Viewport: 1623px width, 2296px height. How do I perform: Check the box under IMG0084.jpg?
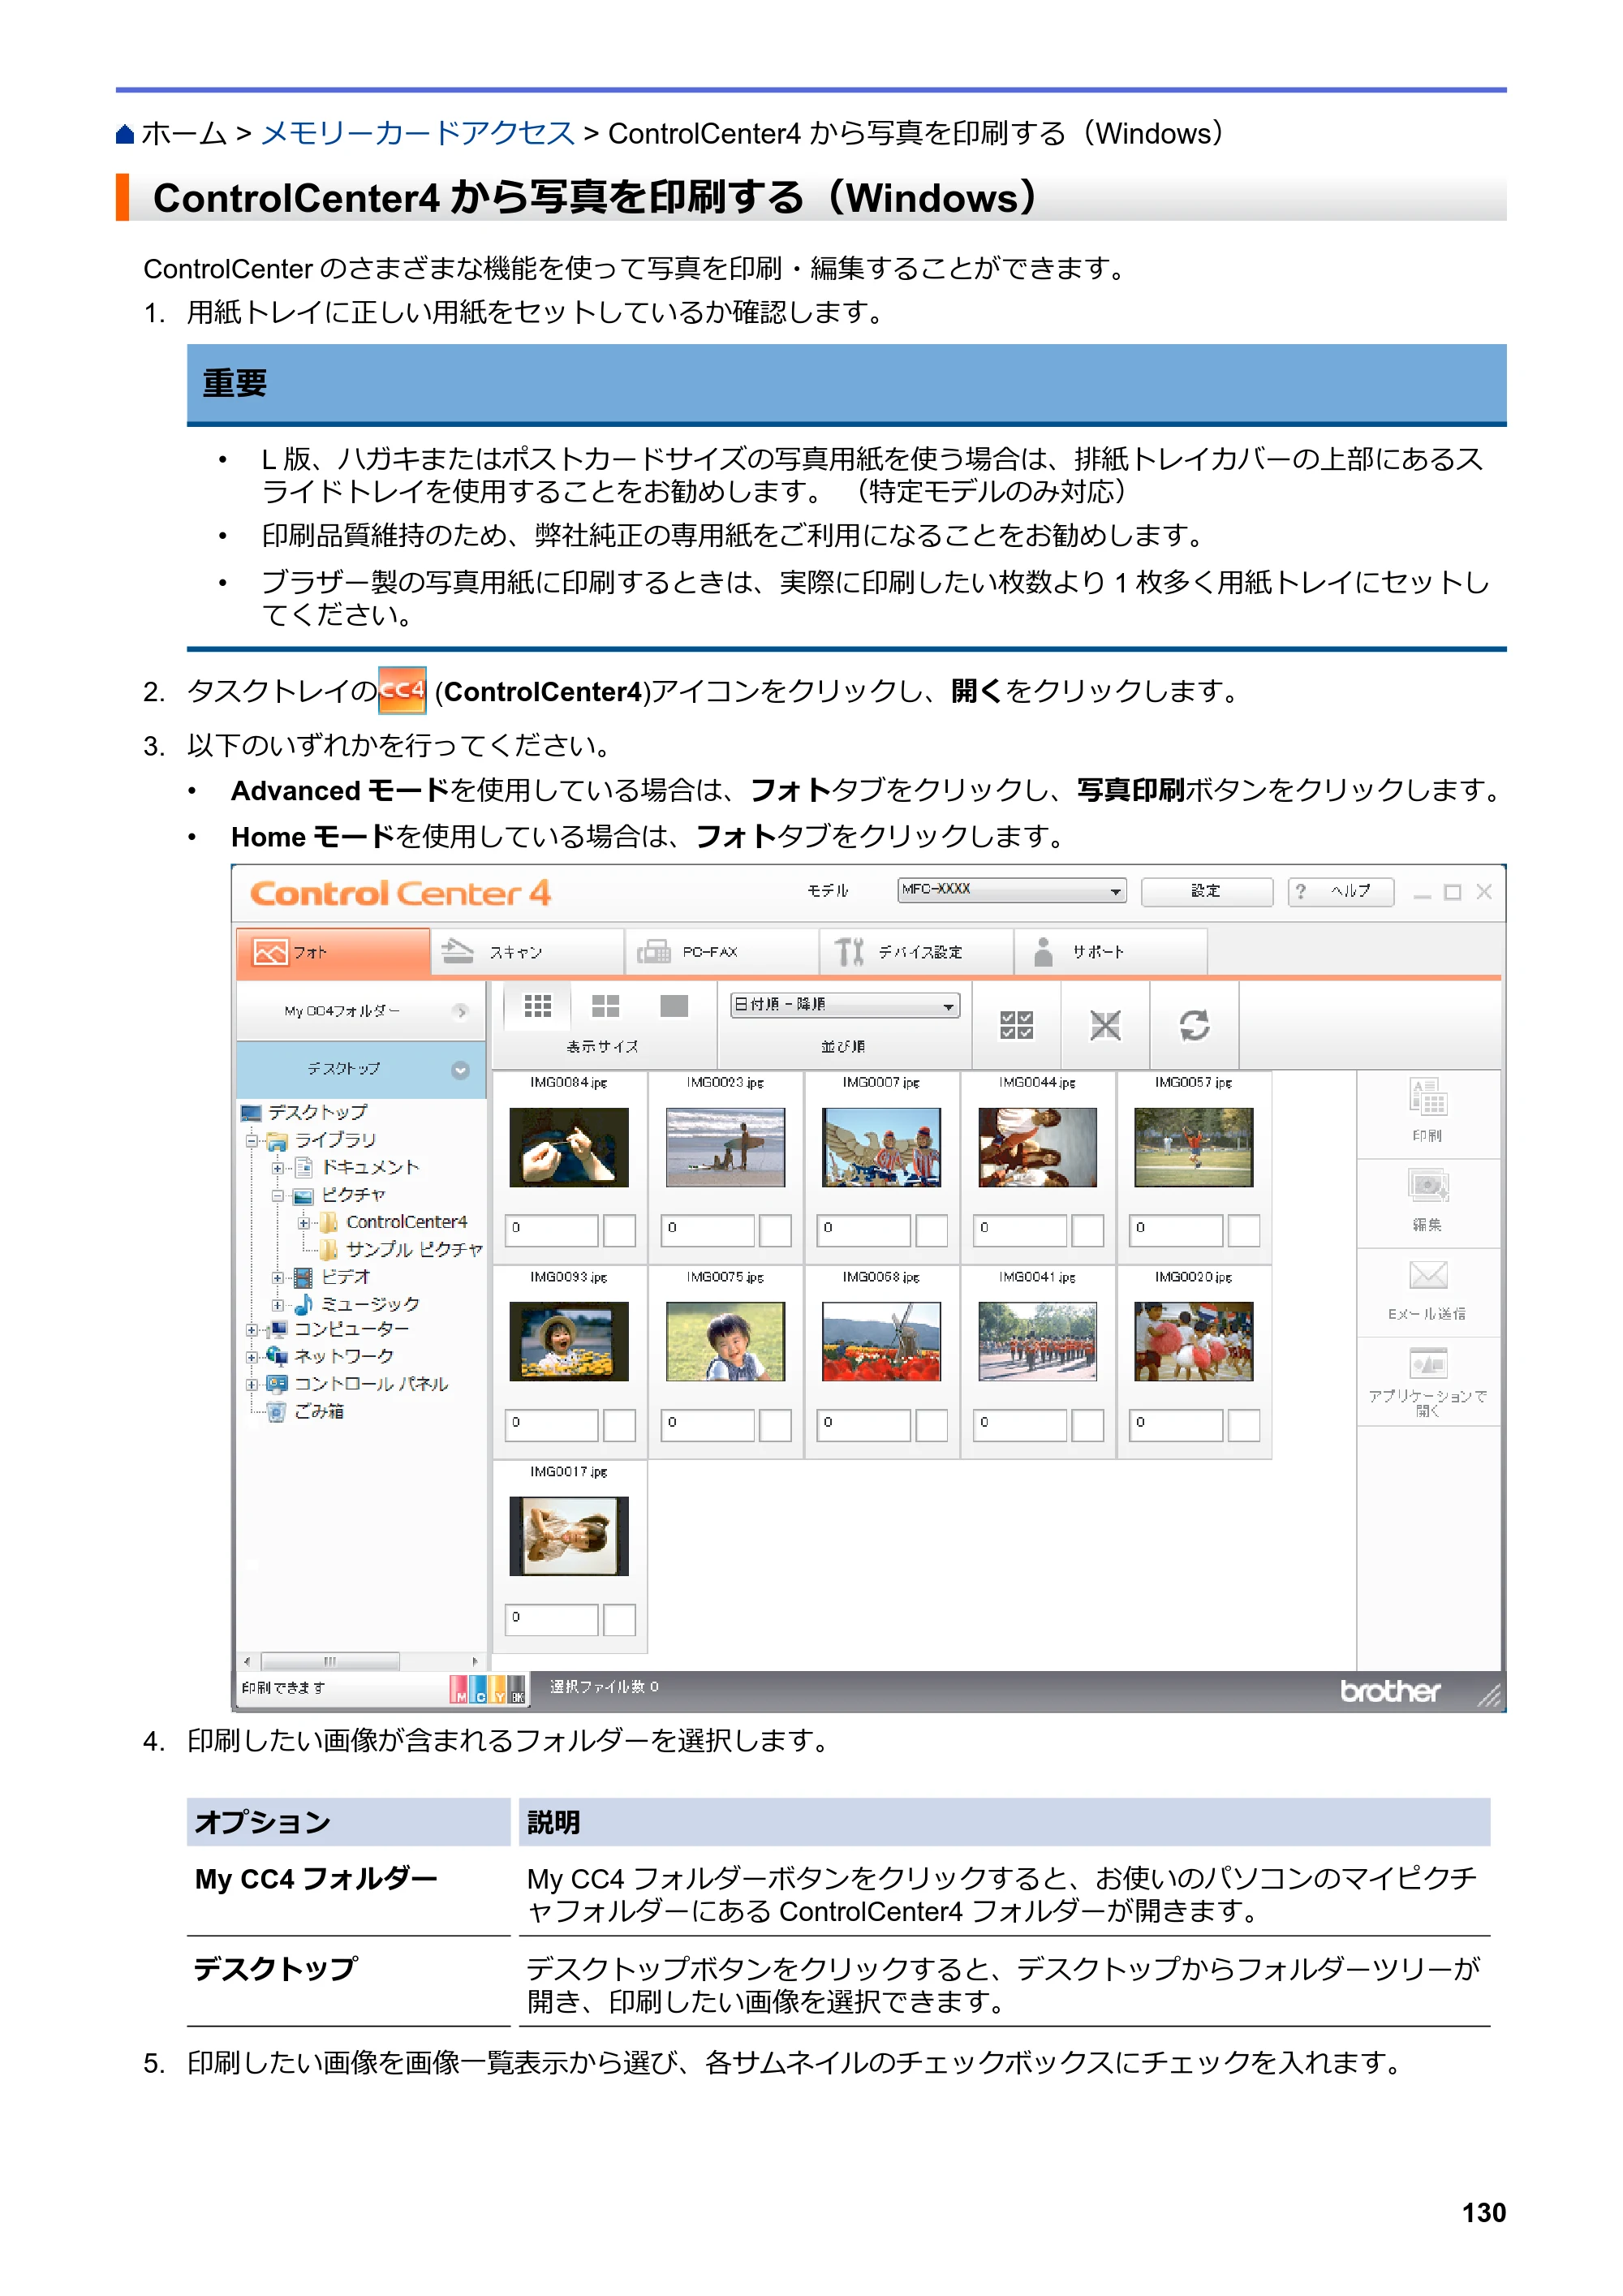pyautogui.click(x=620, y=1230)
